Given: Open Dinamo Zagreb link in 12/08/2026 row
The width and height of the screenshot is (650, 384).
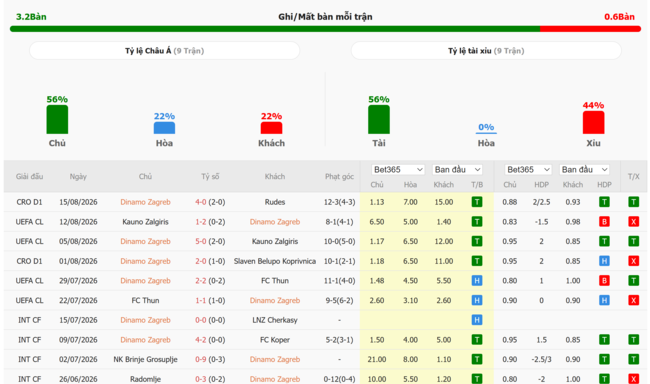Looking at the screenshot, I should click(x=275, y=222).
